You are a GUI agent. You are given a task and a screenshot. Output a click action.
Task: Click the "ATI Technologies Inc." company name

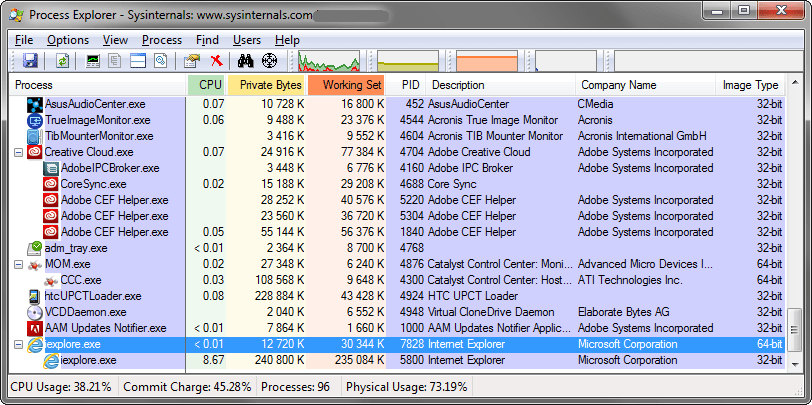(x=630, y=280)
